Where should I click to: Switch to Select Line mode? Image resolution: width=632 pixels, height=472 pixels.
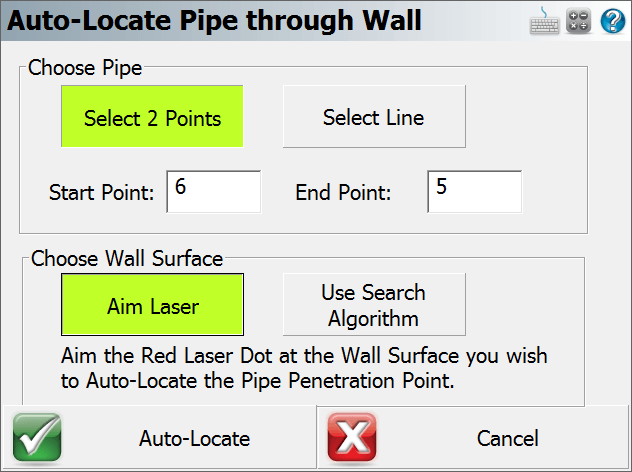pos(374,116)
